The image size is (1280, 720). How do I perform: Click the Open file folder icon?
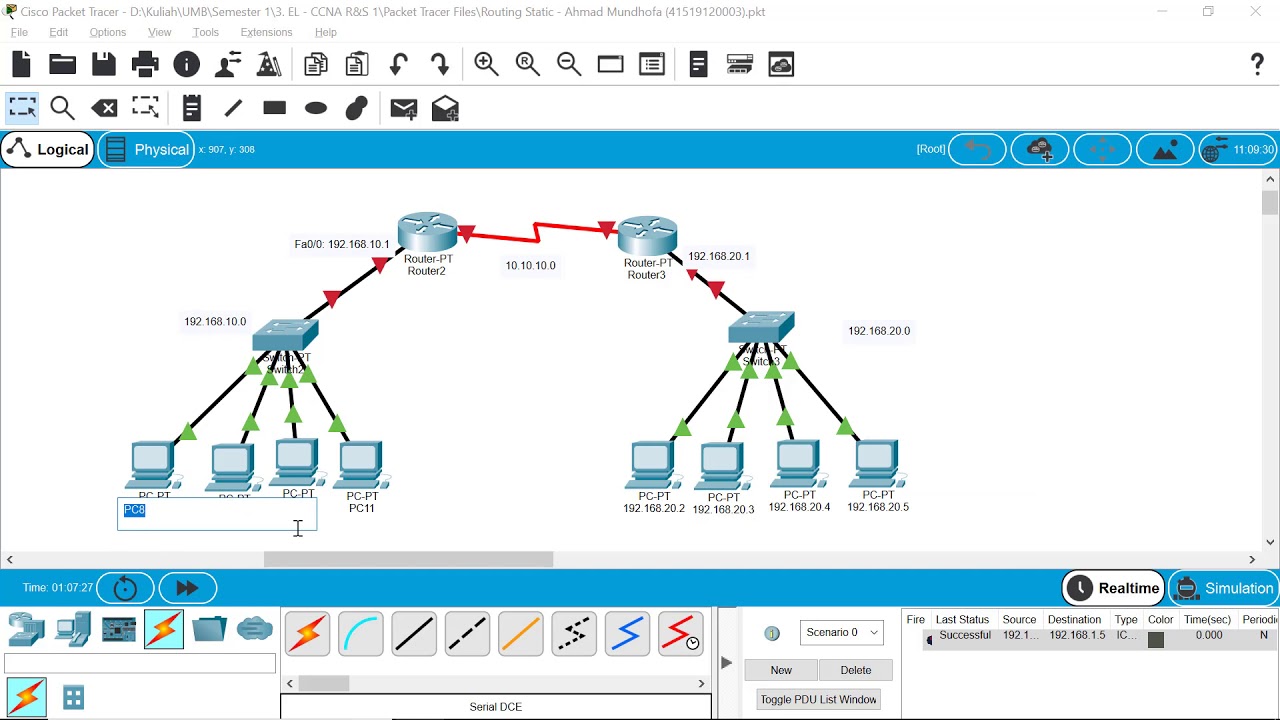click(62, 65)
